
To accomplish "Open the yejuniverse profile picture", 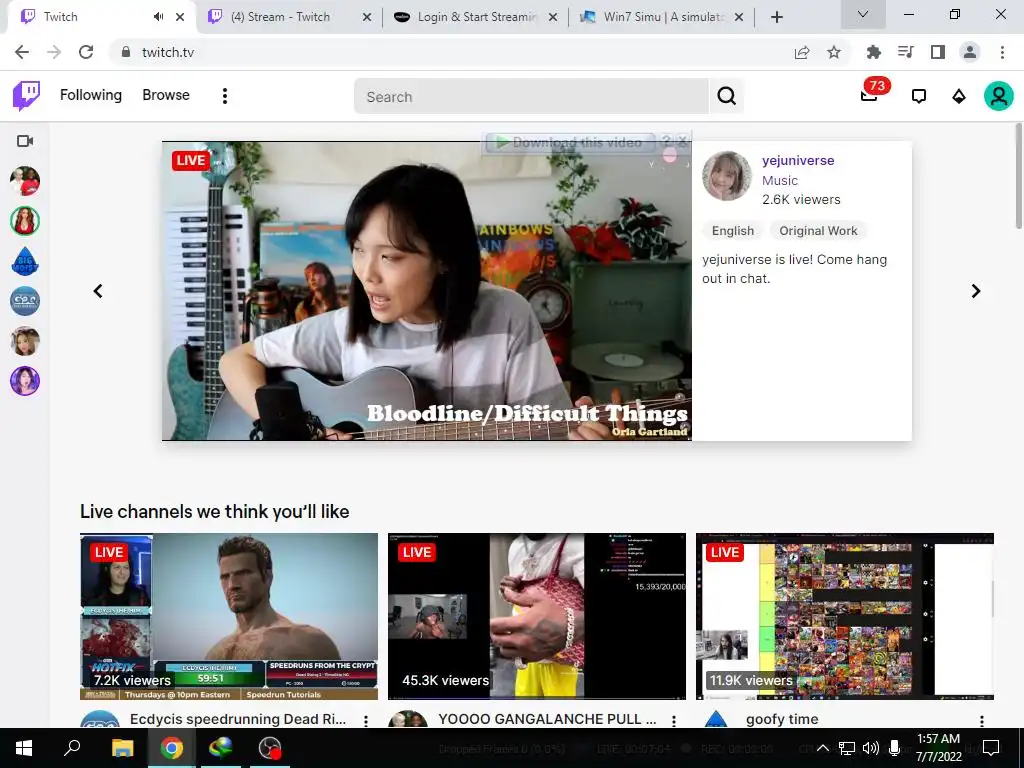I will 727,176.
